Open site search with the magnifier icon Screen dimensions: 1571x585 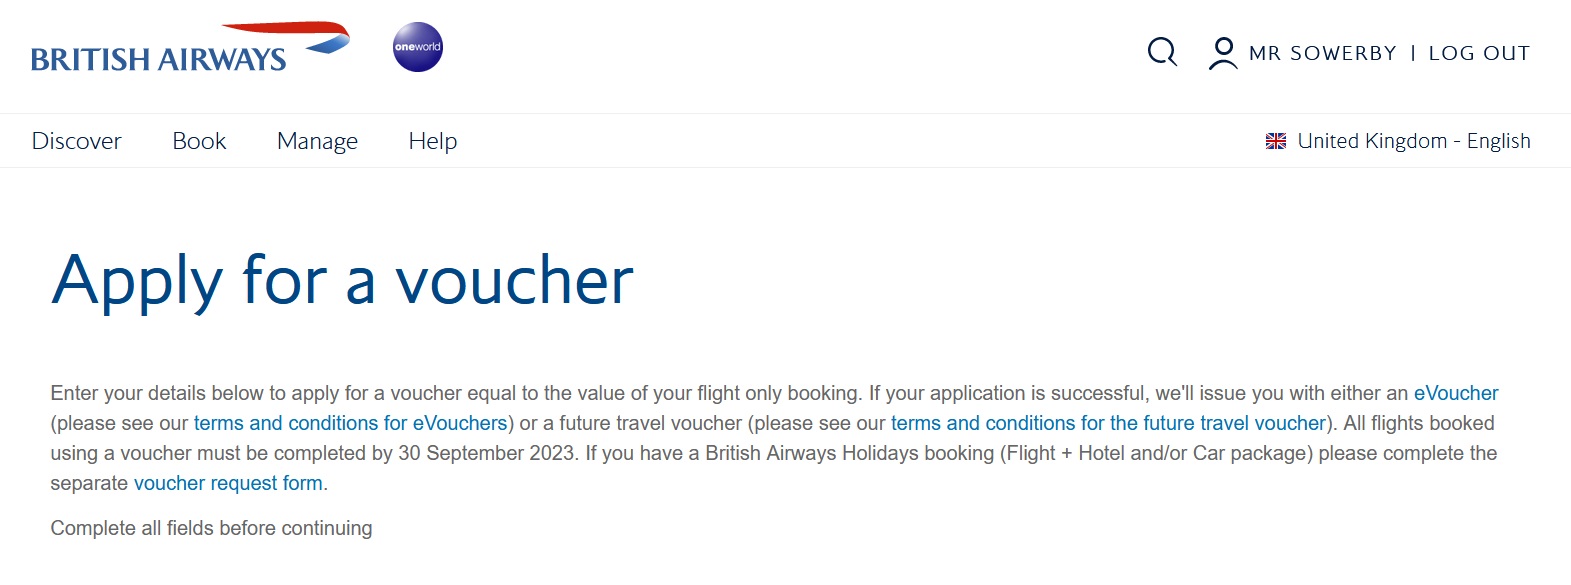1162,52
